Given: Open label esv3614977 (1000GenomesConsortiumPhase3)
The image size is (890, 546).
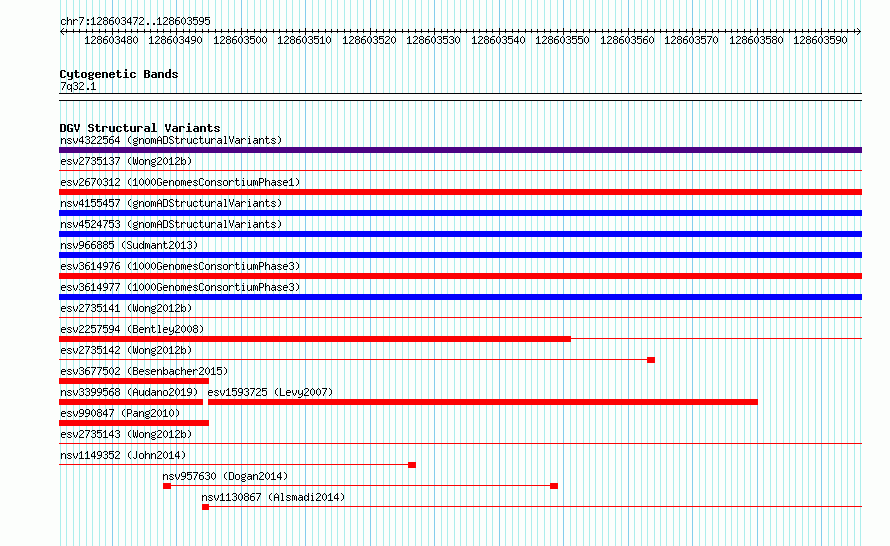Looking at the screenshot, I should click(180, 287).
